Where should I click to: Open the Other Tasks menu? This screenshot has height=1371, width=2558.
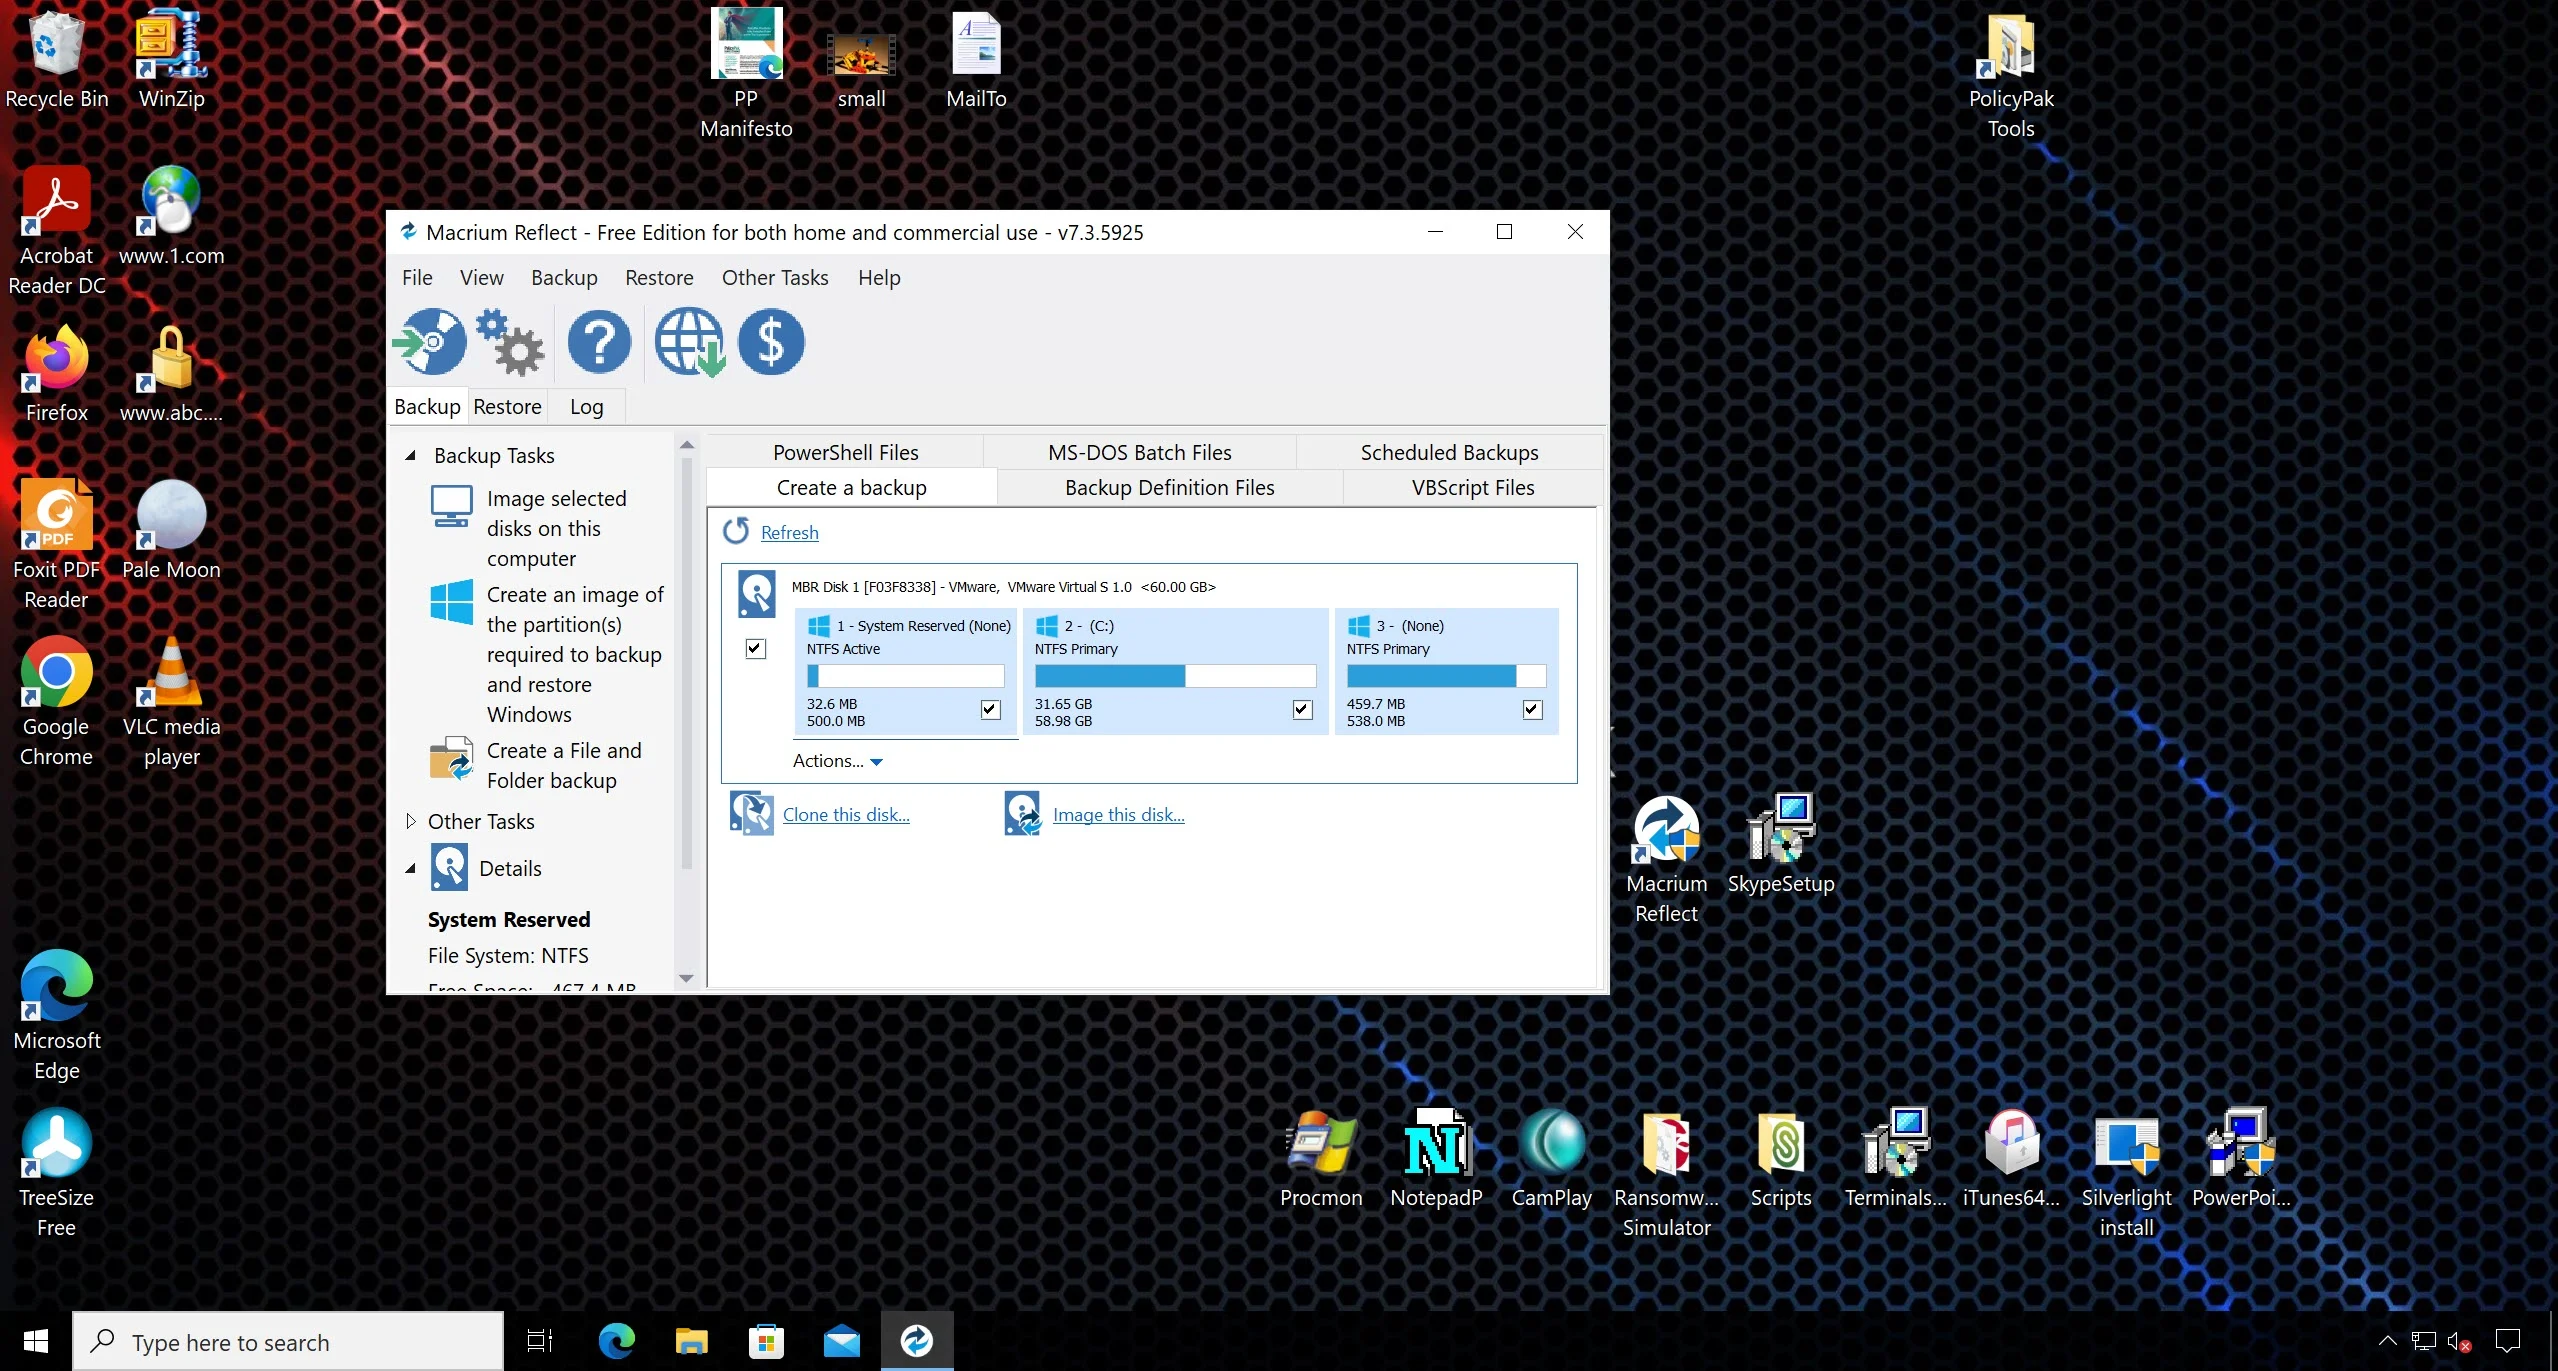[x=775, y=277]
